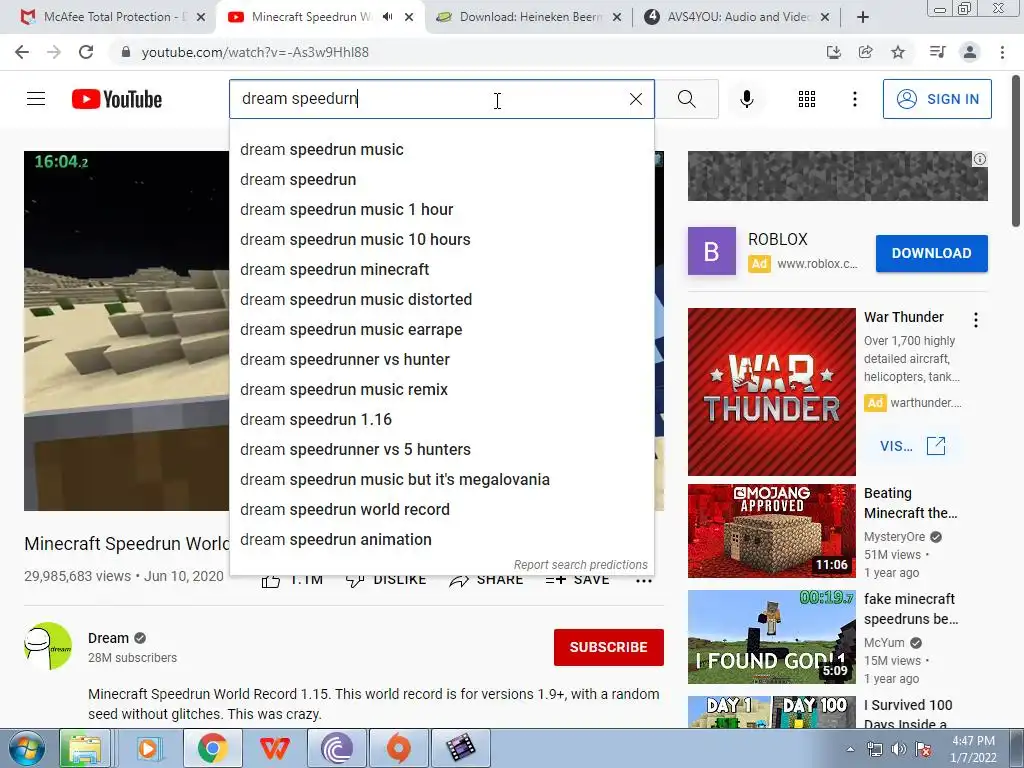
Task: Click the ROBLOX Download button
Action: tap(931, 253)
